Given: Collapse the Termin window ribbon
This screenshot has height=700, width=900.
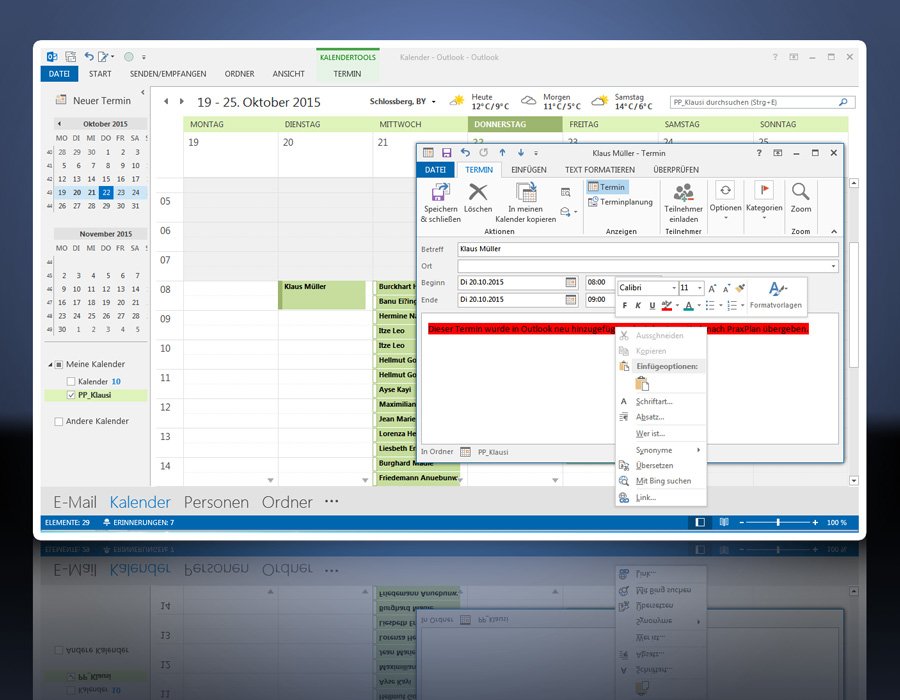Looking at the screenshot, I should pos(834,231).
